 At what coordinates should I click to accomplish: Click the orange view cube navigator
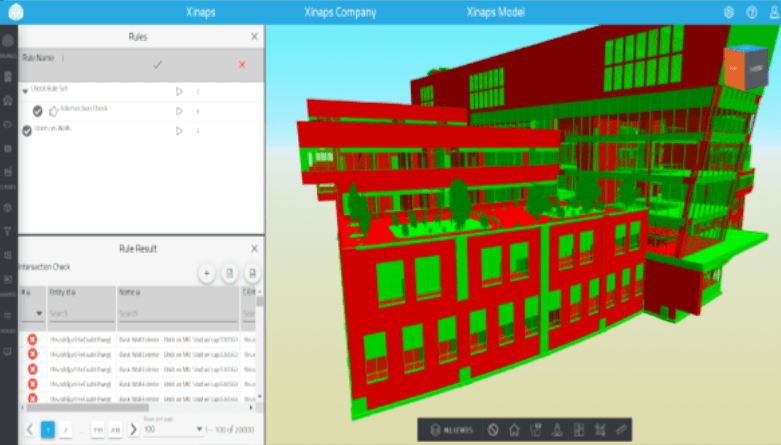pyautogui.click(x=741, y=67)
